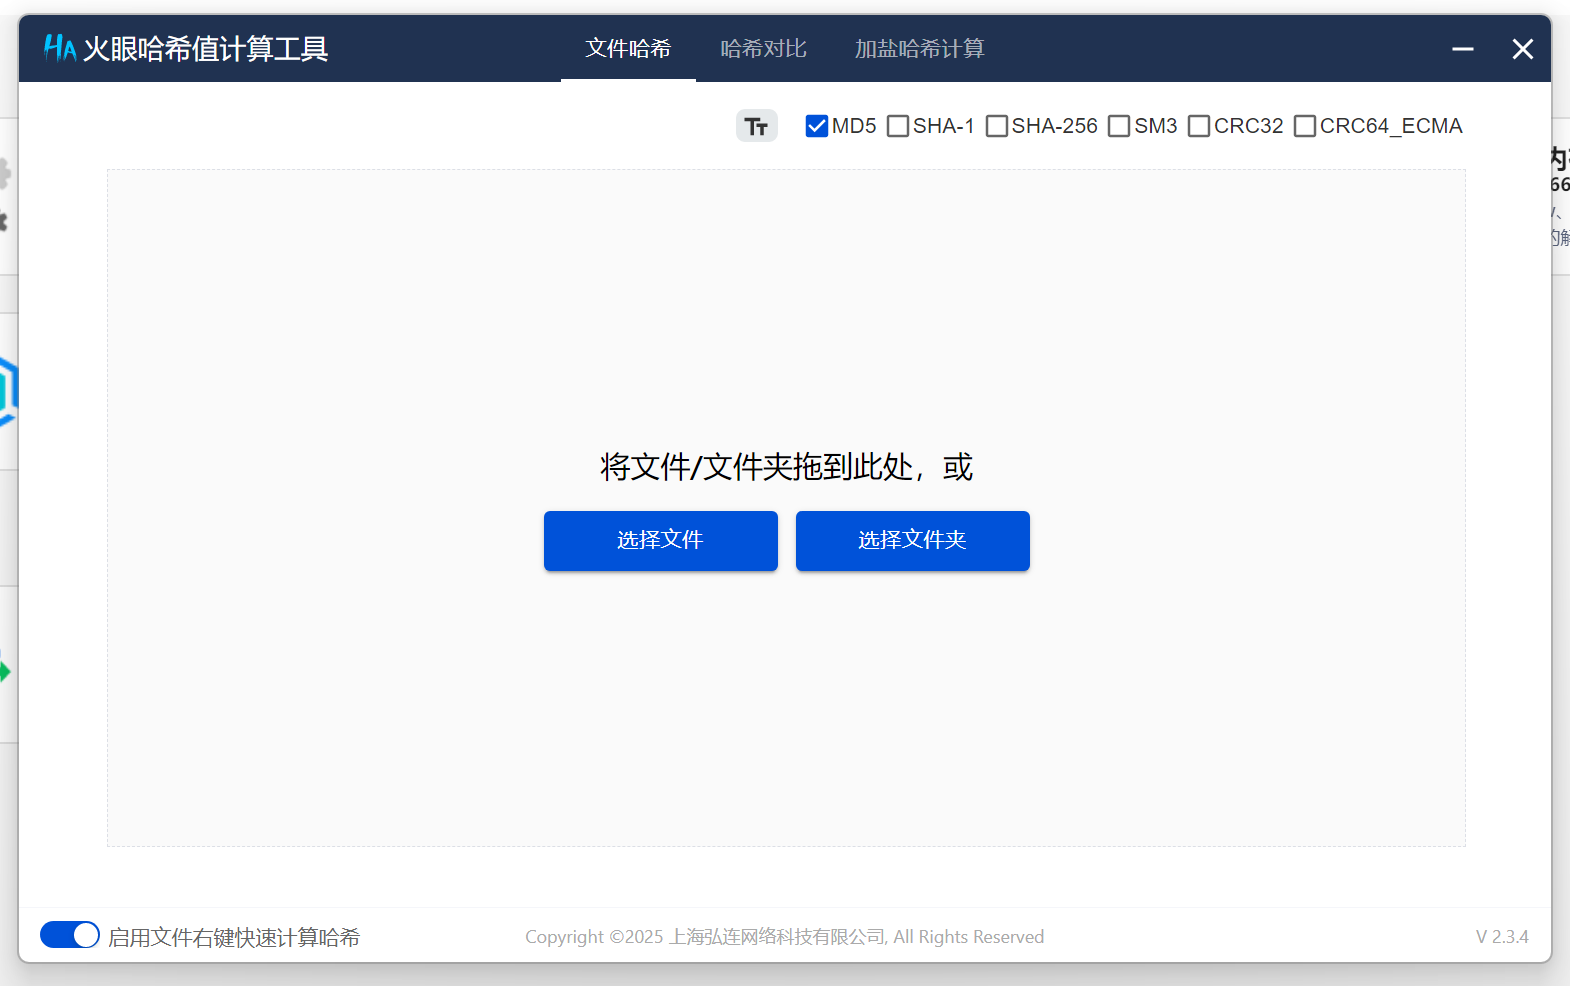
Task: Tick the SHA-256 checkbox
Action: click(x=997, y=126)
